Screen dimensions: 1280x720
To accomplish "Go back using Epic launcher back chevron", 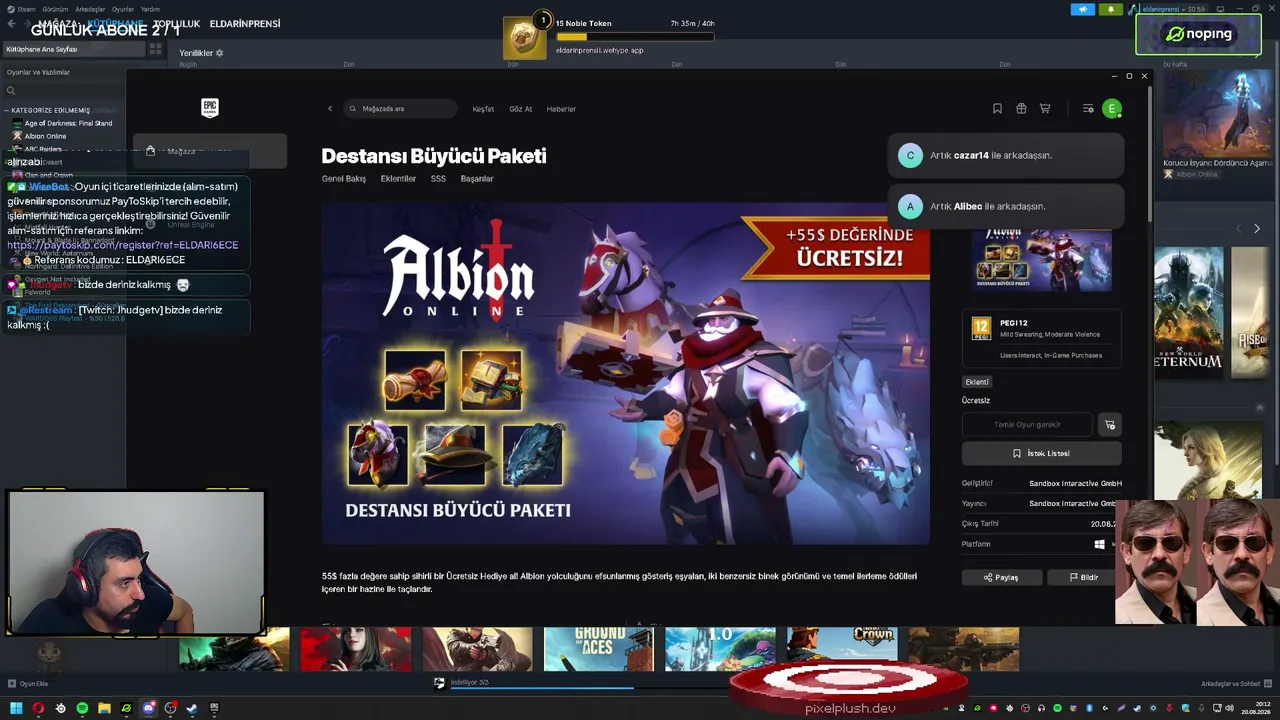I will tap(330, 109).
